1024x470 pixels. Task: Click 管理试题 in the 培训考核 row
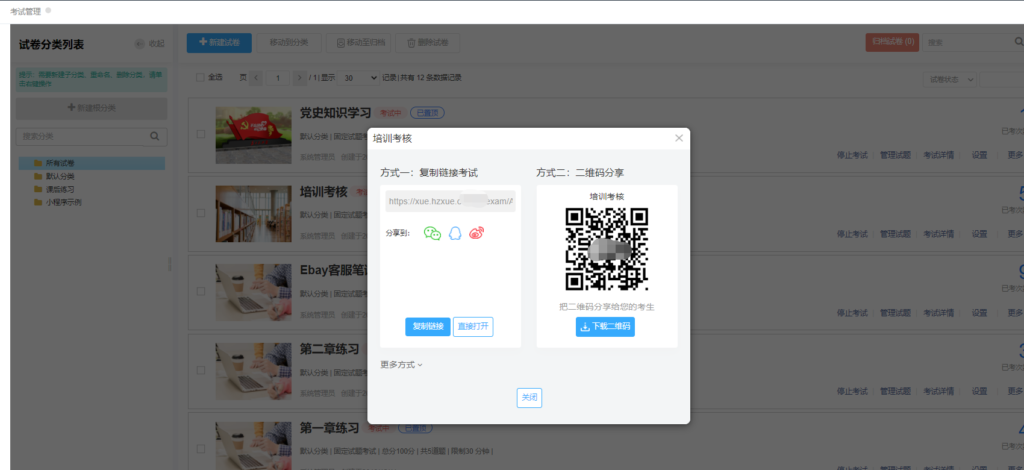[x=895, y=234]
